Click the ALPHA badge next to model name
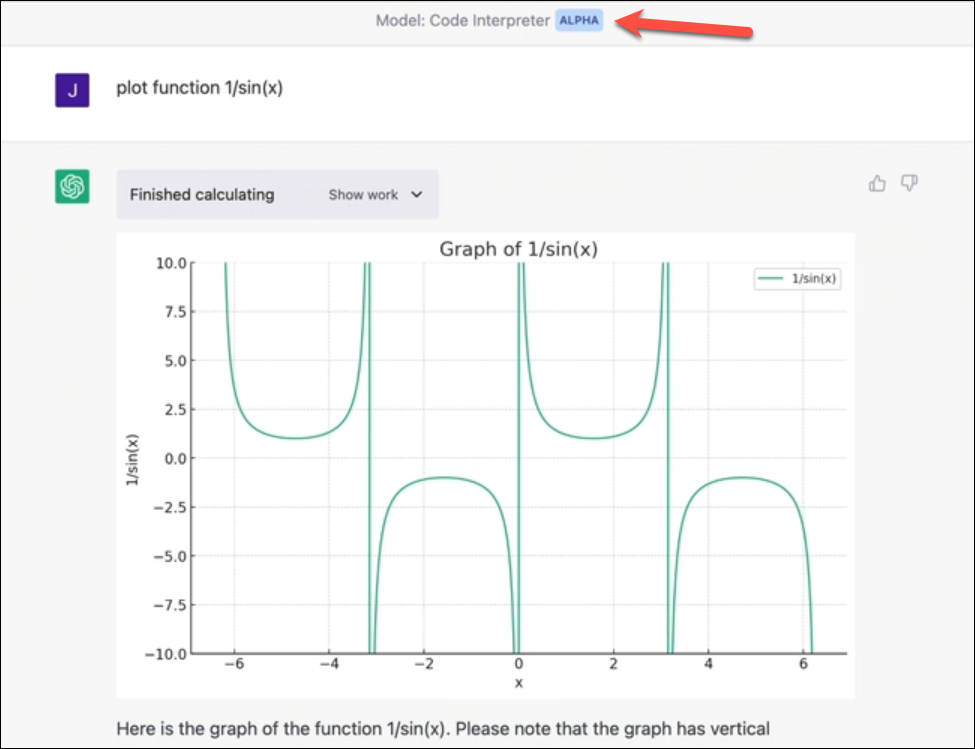This screenshot has height=749, width=975. pyautogui.click(x=579, y=21)
